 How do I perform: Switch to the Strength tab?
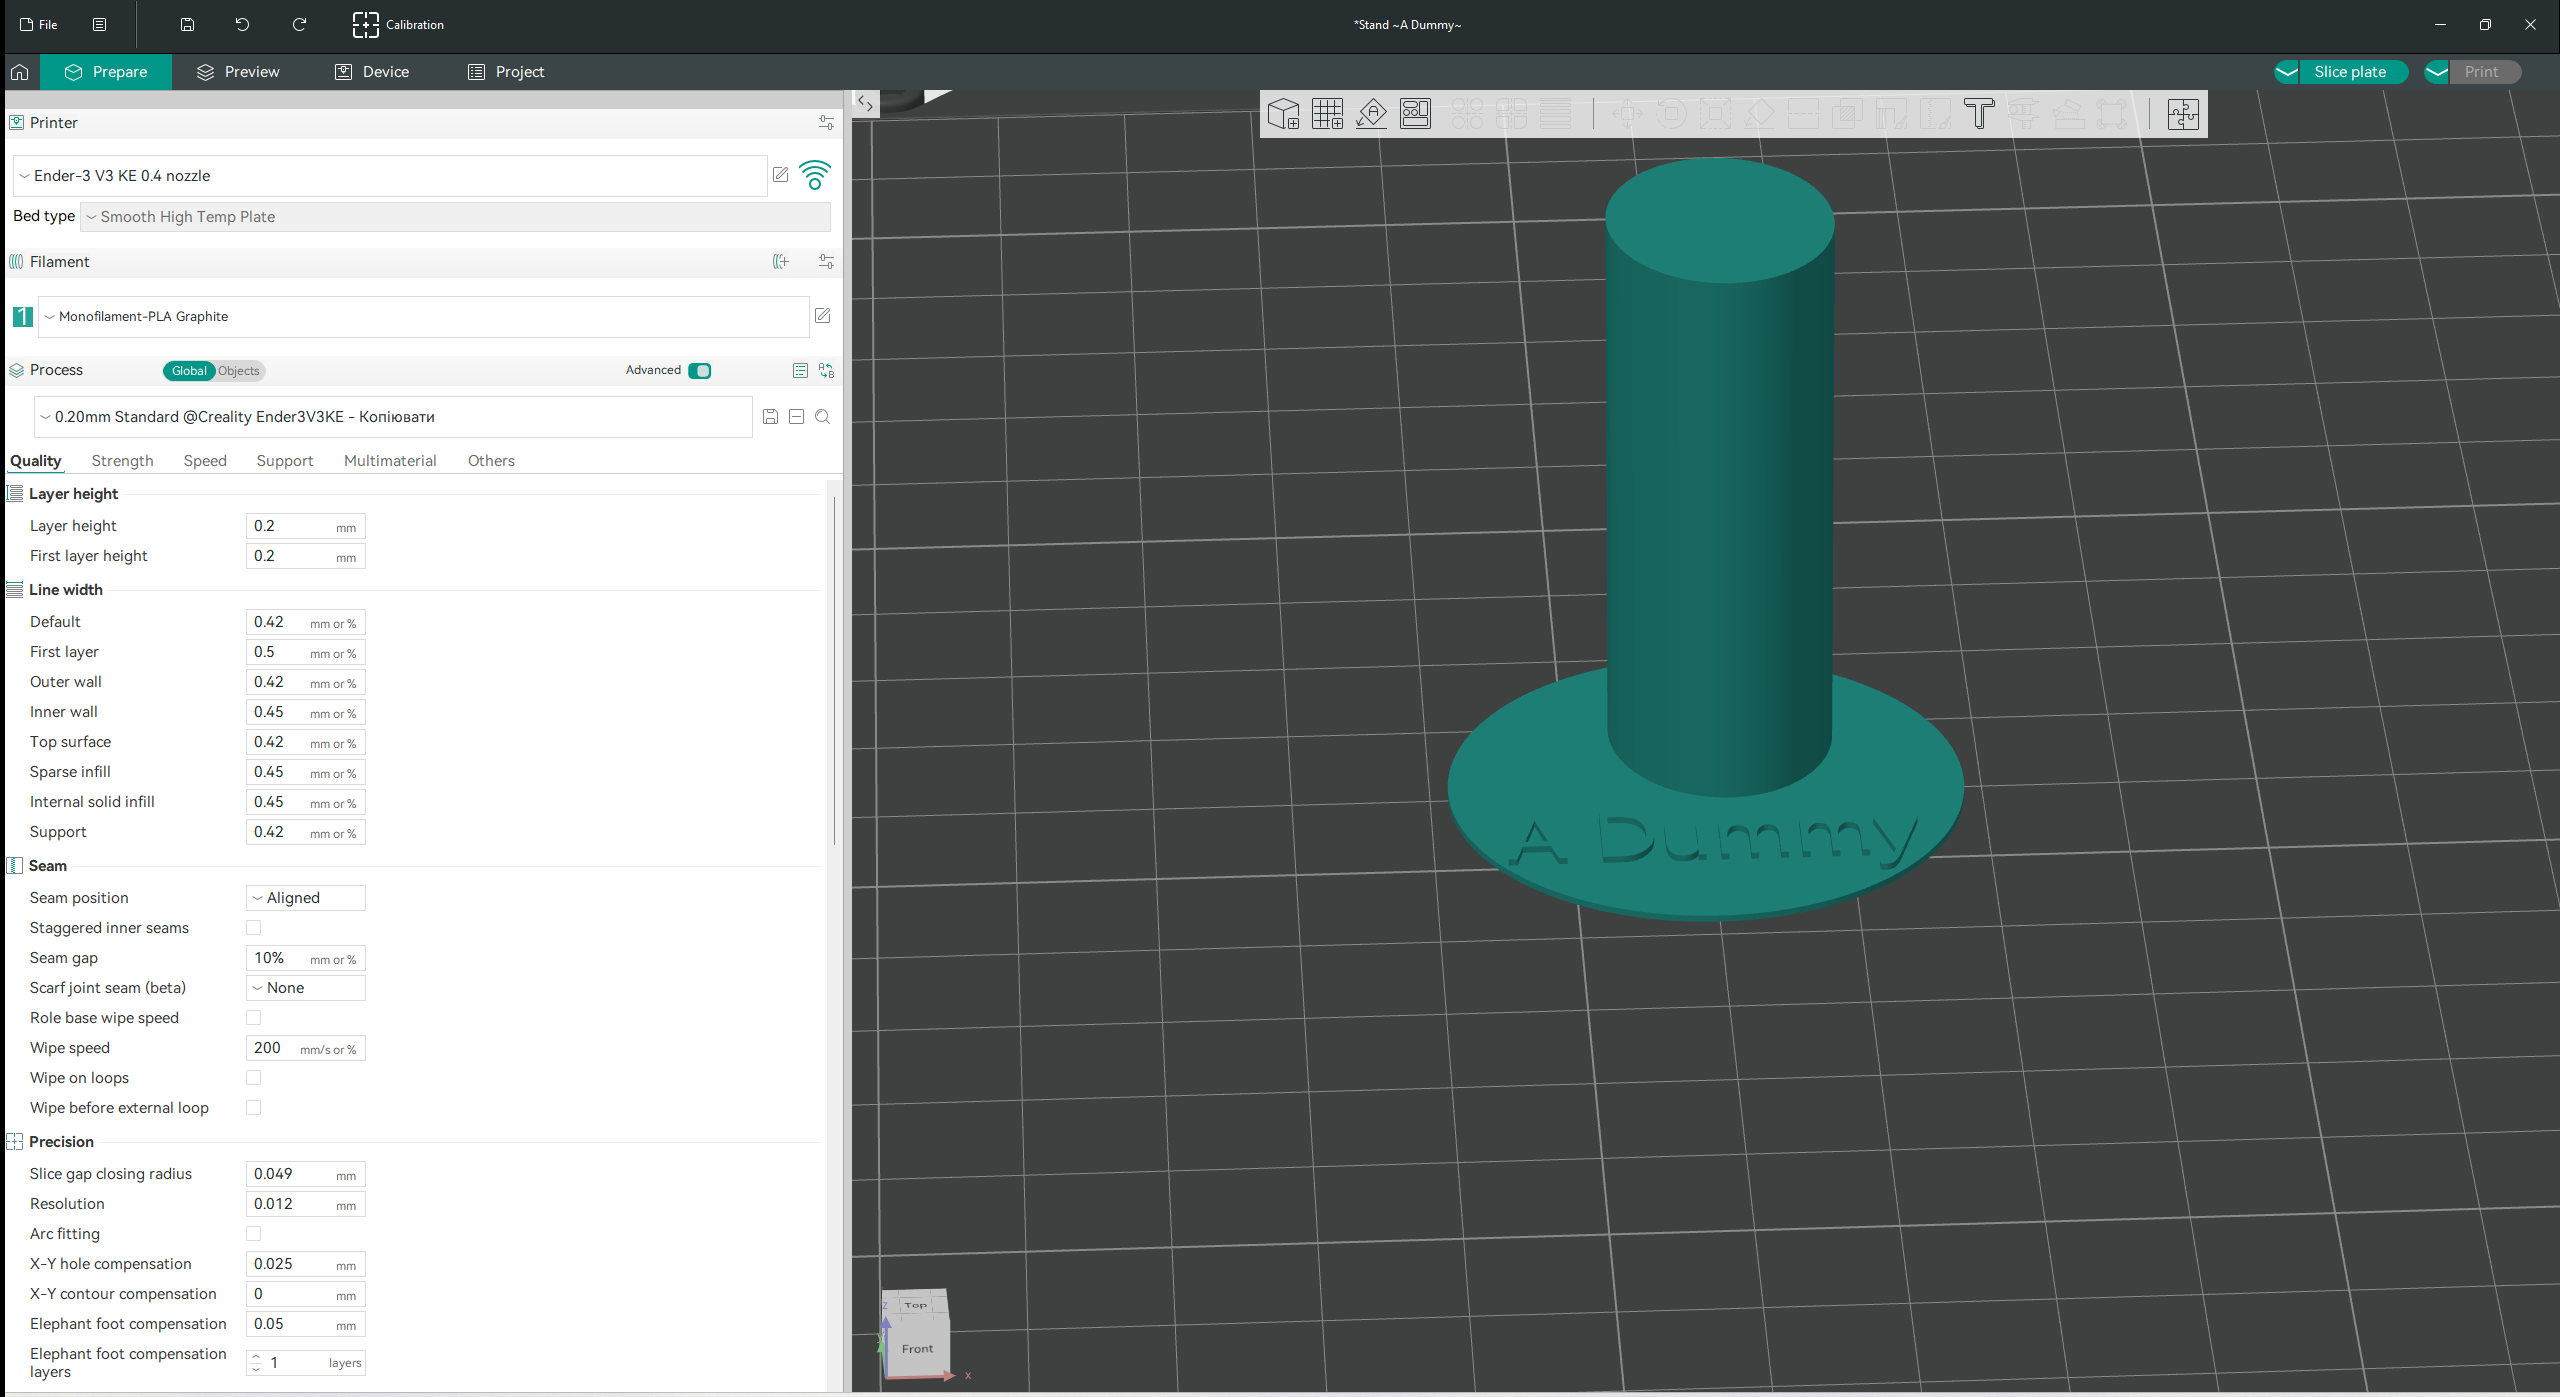click(122, 461)
